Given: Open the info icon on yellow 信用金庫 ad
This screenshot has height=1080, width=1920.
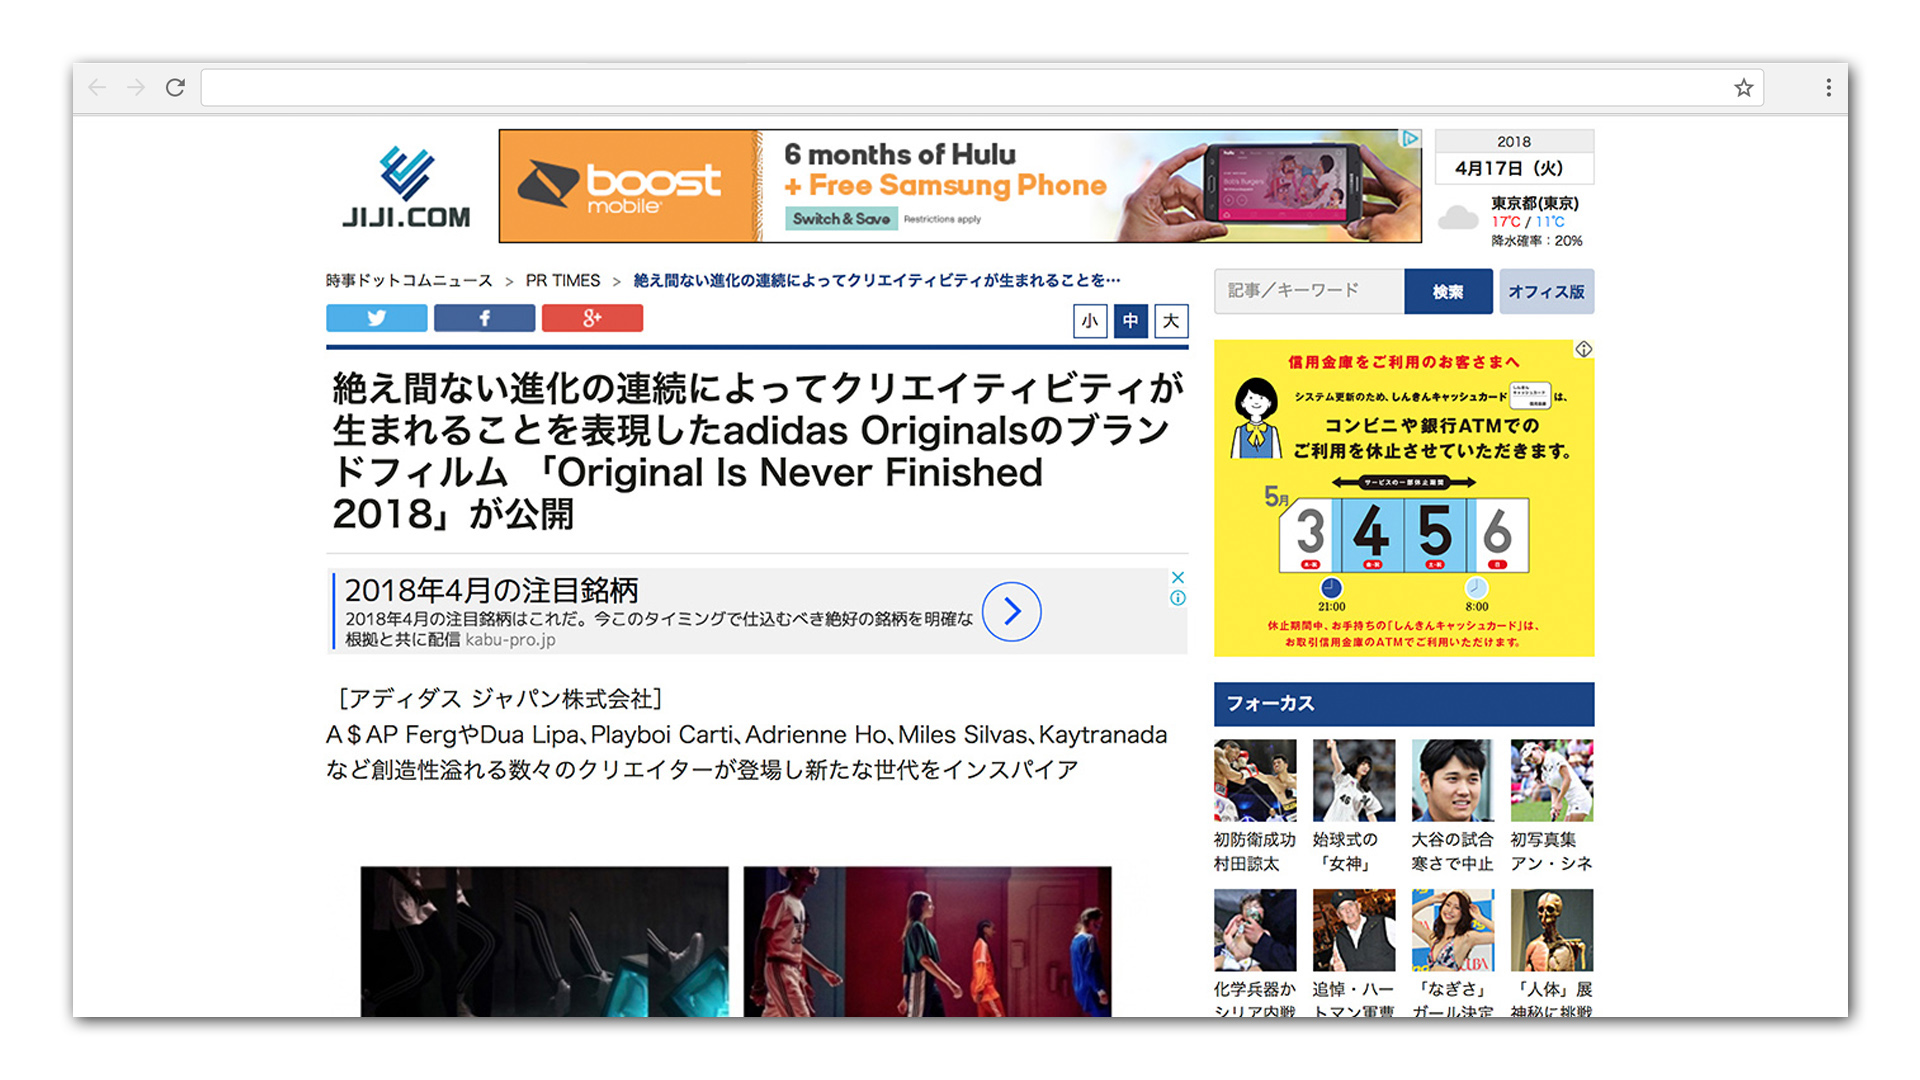Looking at the screenshot, I should (1584, 349).
